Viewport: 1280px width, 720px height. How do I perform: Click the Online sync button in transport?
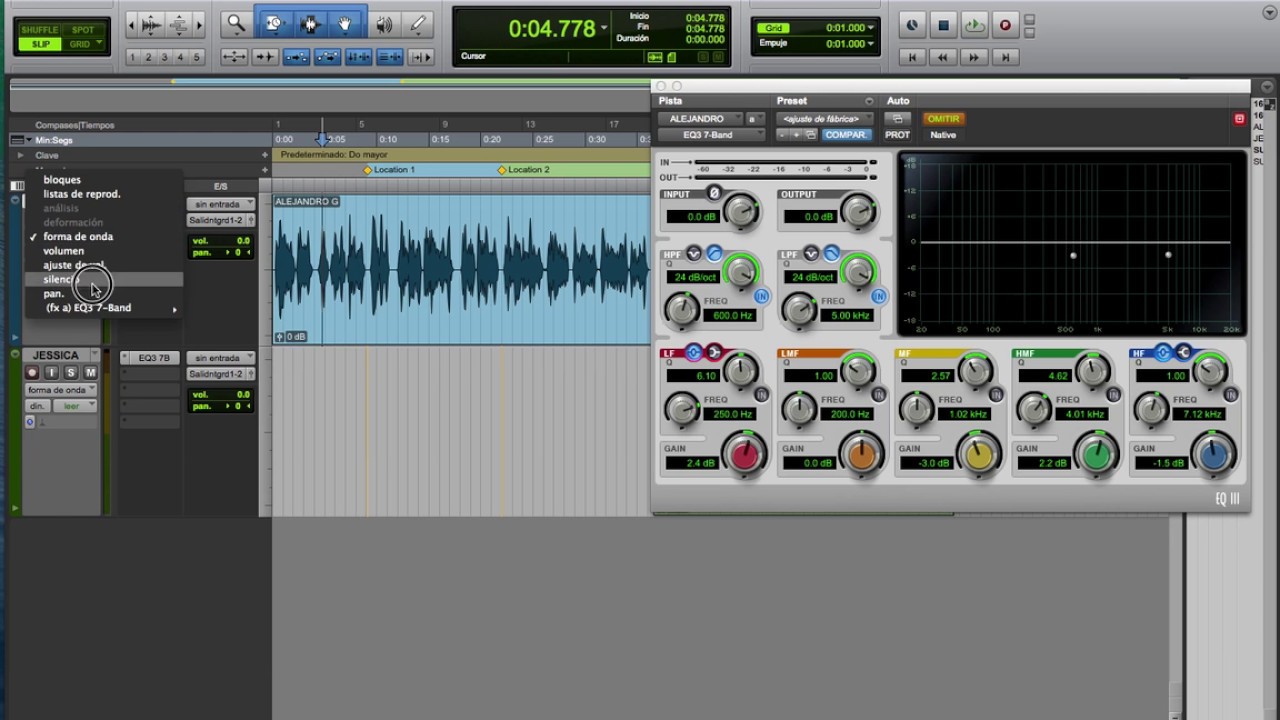(x=912, y=25)
